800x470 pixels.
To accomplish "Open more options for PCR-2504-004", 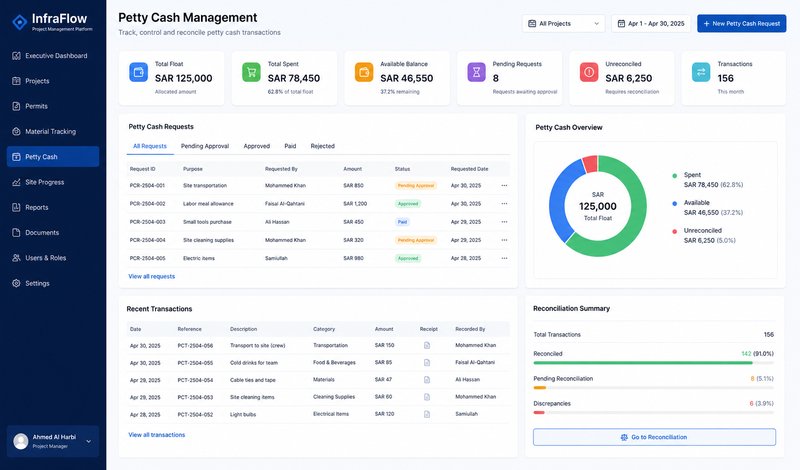I will tap(504, 240).
